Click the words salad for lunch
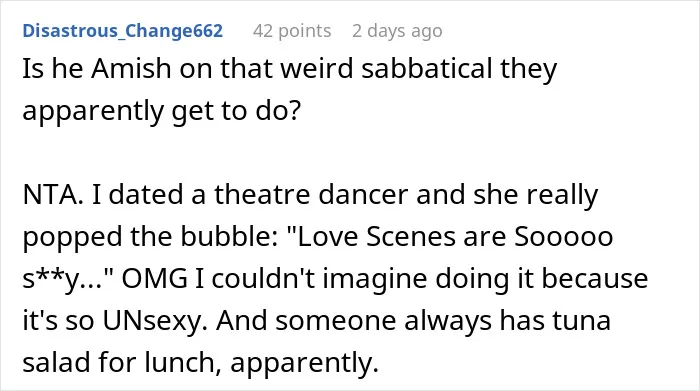This screenshot has width=700, height=391. point(122,362)
